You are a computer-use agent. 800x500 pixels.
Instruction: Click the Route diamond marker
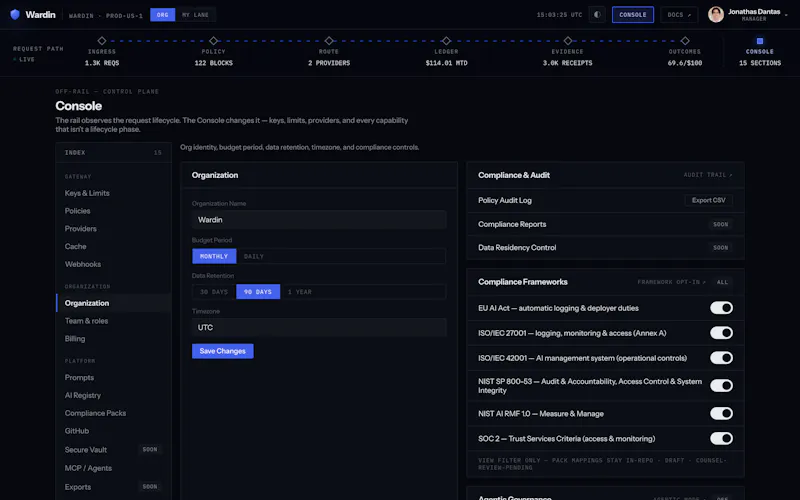tap(329, 41)
